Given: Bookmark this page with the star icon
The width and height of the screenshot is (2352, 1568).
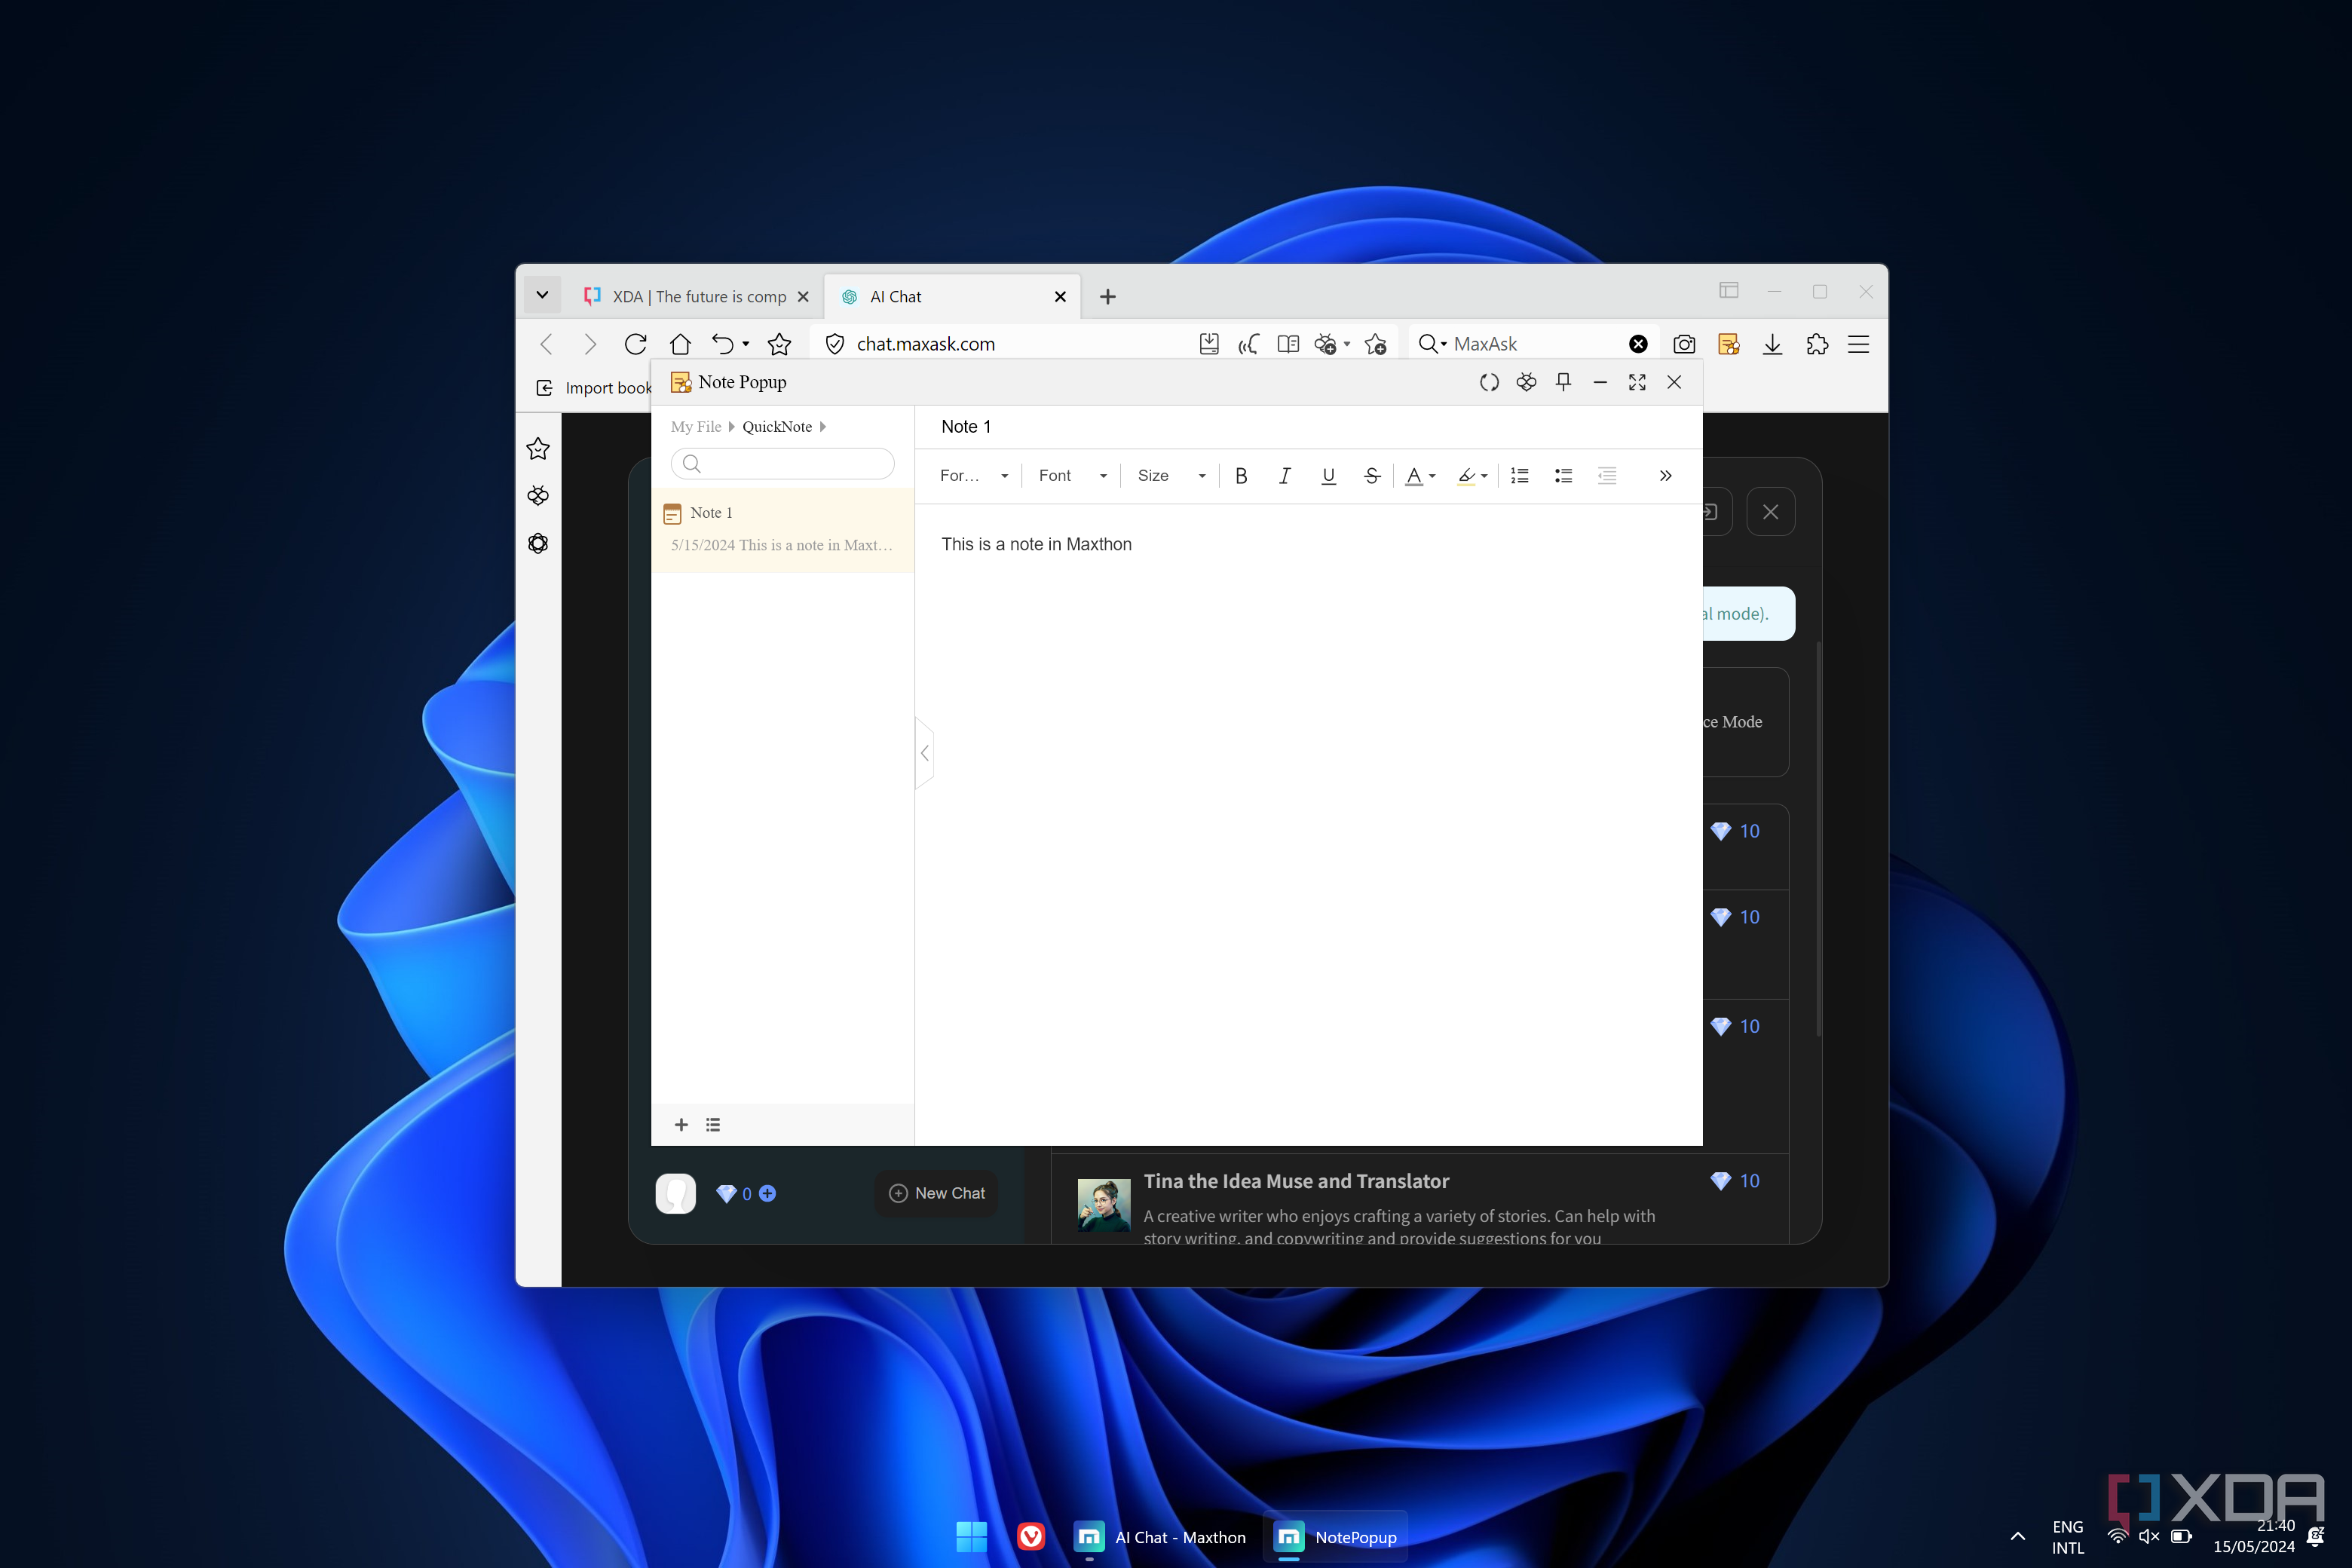Looking at the screenshot, I should pyautogui.click(x=779, y=344).
